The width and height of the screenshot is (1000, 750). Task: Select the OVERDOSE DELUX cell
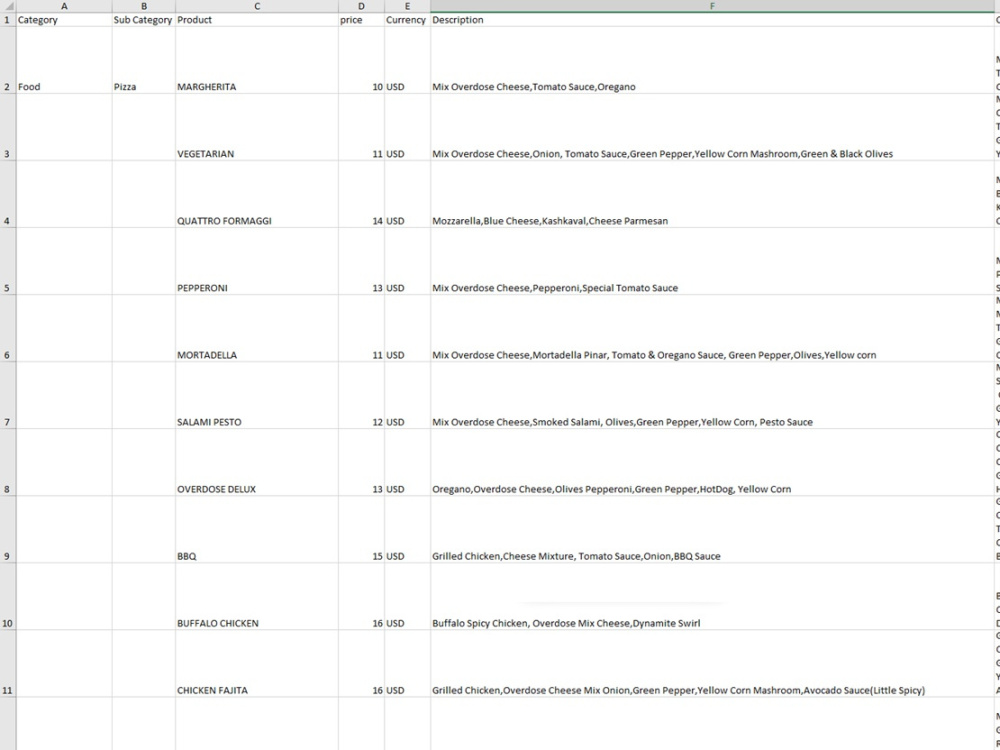pos(257,462)
